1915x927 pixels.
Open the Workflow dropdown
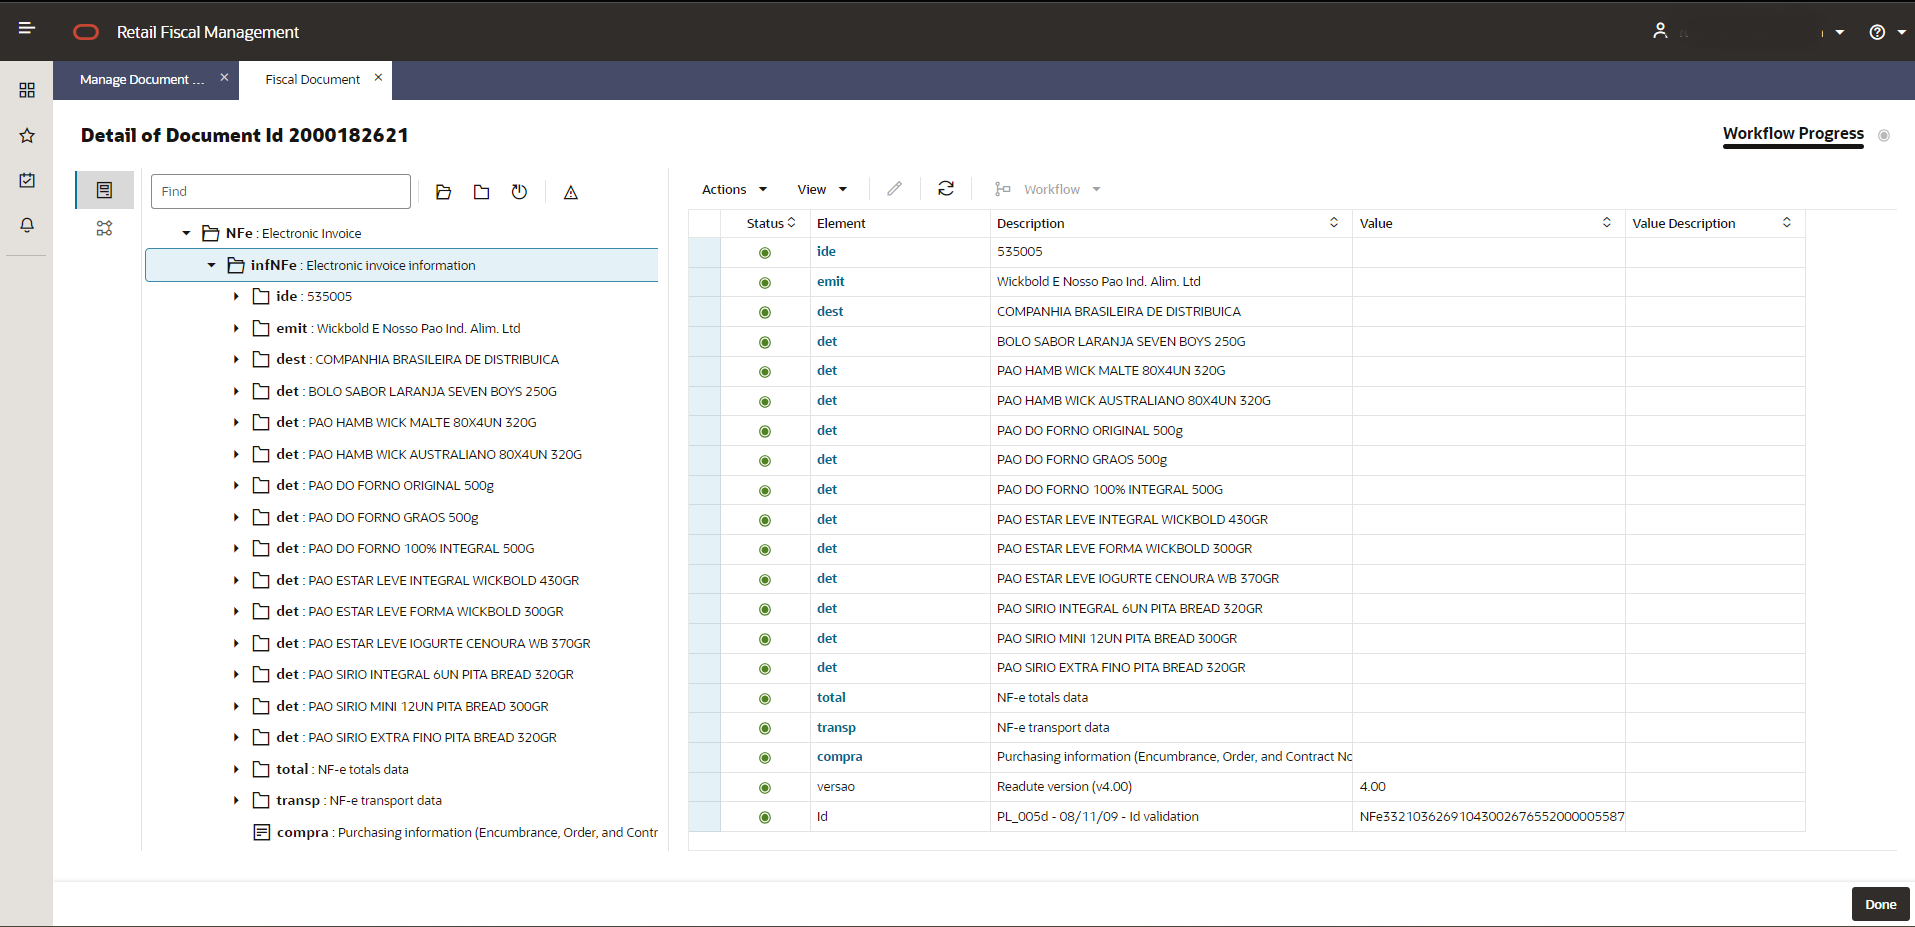click(1047, 189)
